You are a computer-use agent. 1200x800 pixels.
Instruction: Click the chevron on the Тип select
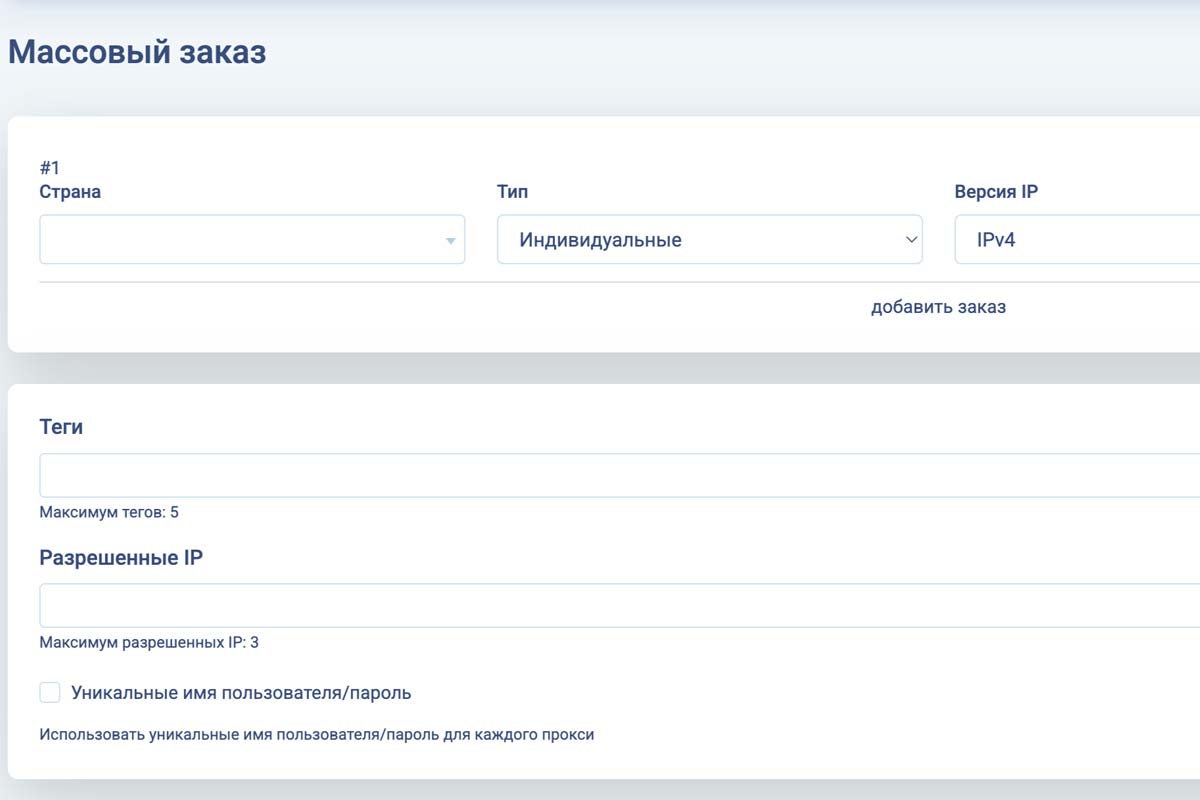(910, 240)
